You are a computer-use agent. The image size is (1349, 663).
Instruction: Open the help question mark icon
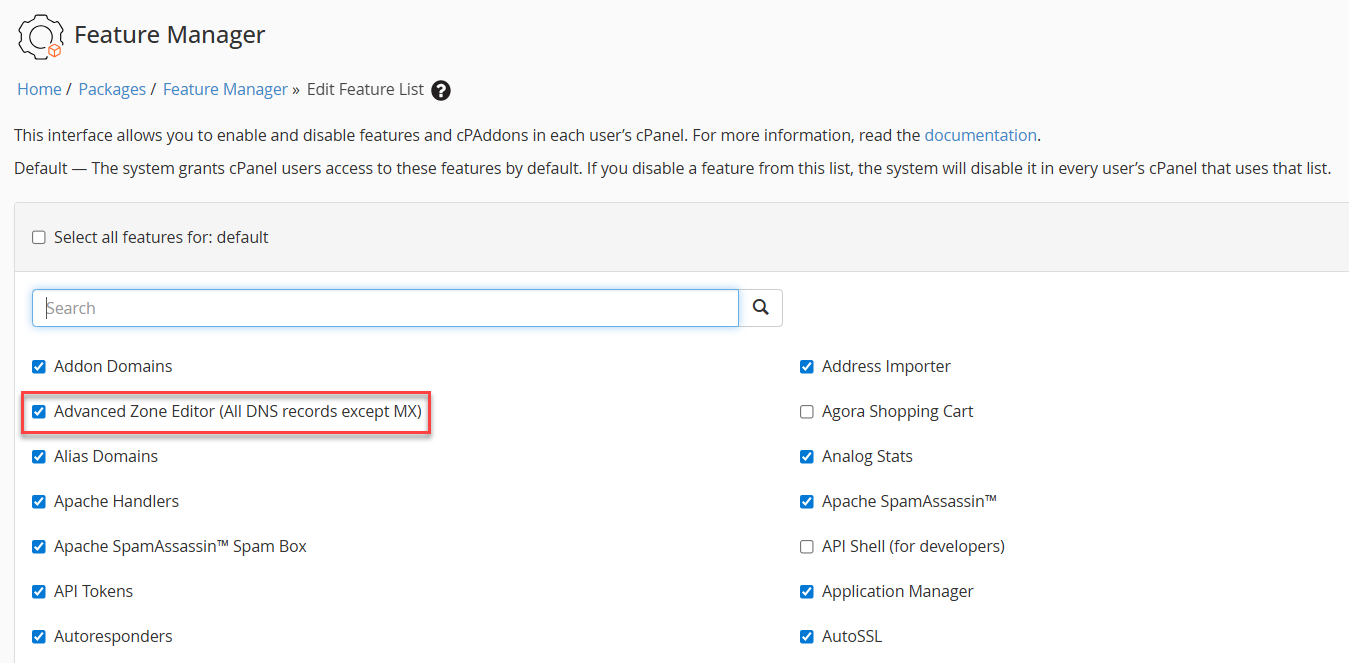tap(441, 90)
